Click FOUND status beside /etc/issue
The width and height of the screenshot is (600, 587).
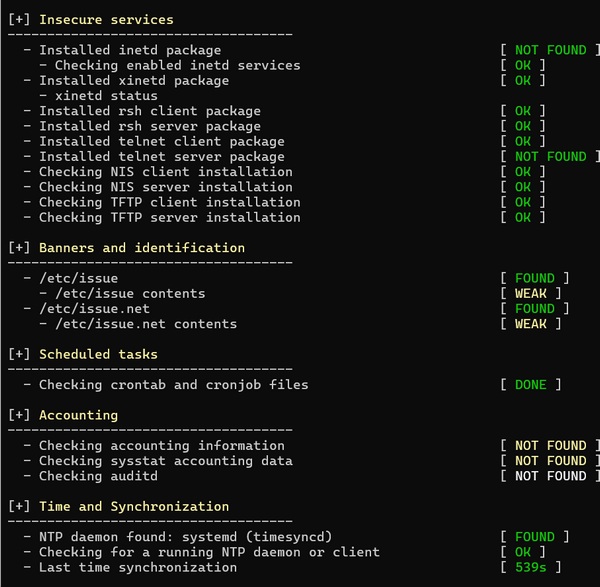pyautogui.click(x=534, y=278)
